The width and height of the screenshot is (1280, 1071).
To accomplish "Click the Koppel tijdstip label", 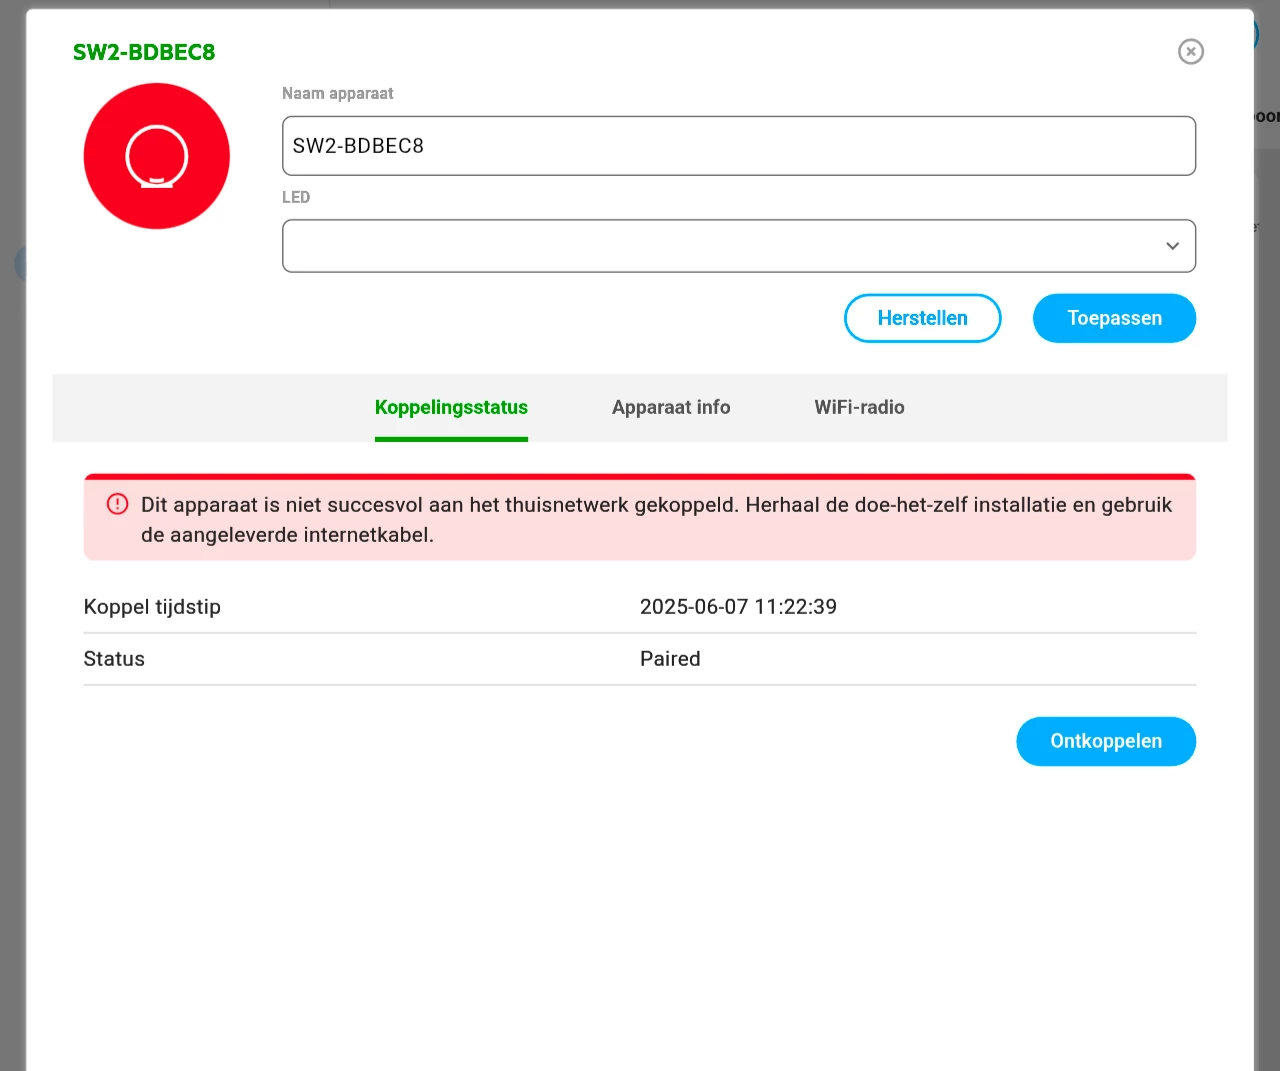I will click(152, 607).
